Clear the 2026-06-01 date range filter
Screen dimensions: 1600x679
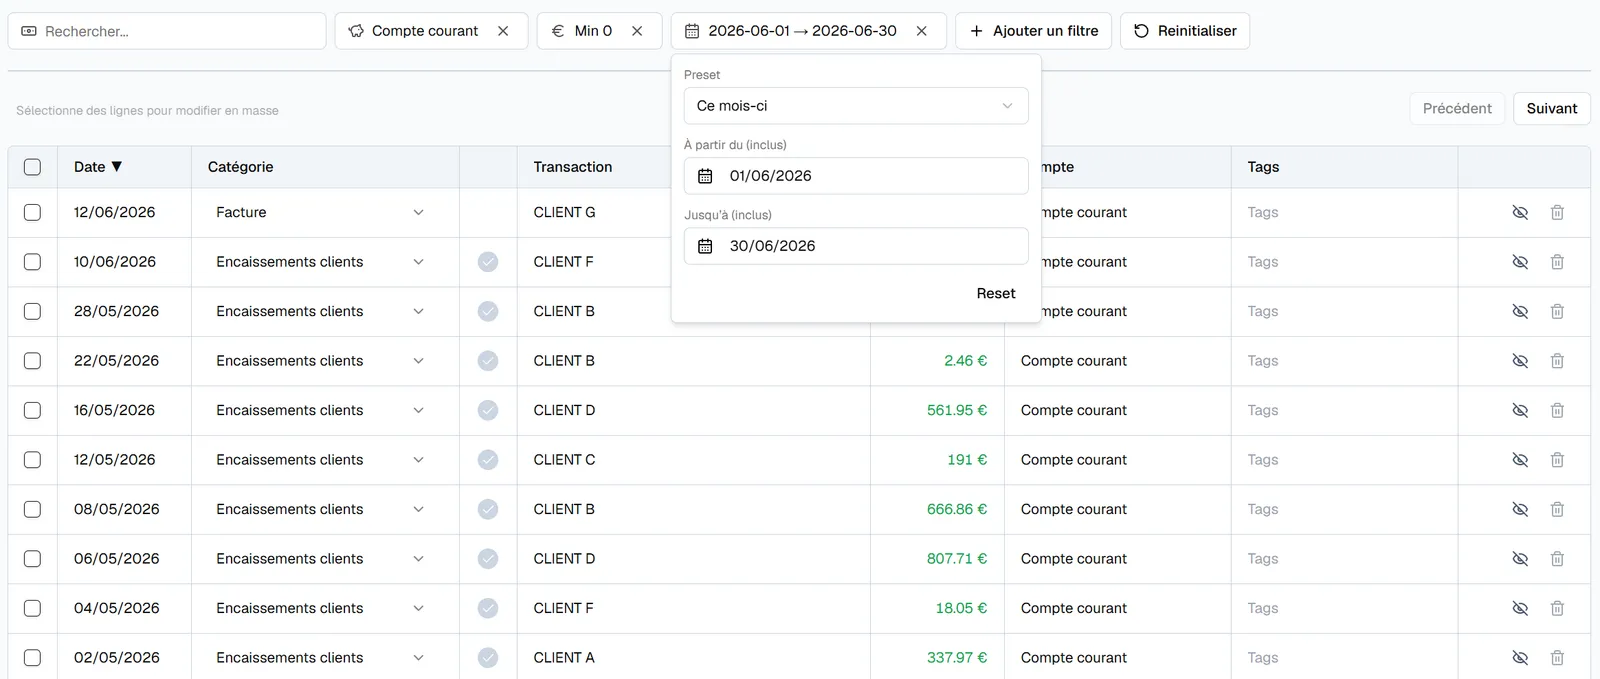[x=922, y=31]
